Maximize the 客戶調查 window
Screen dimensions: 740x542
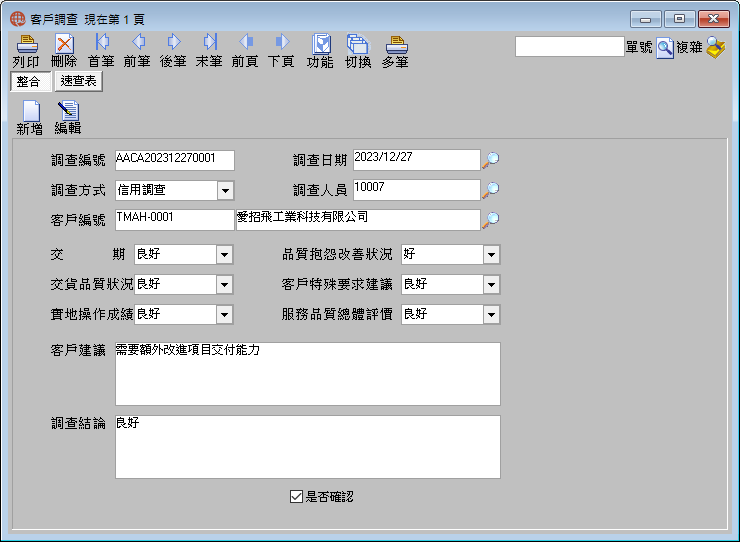[679, 19]
